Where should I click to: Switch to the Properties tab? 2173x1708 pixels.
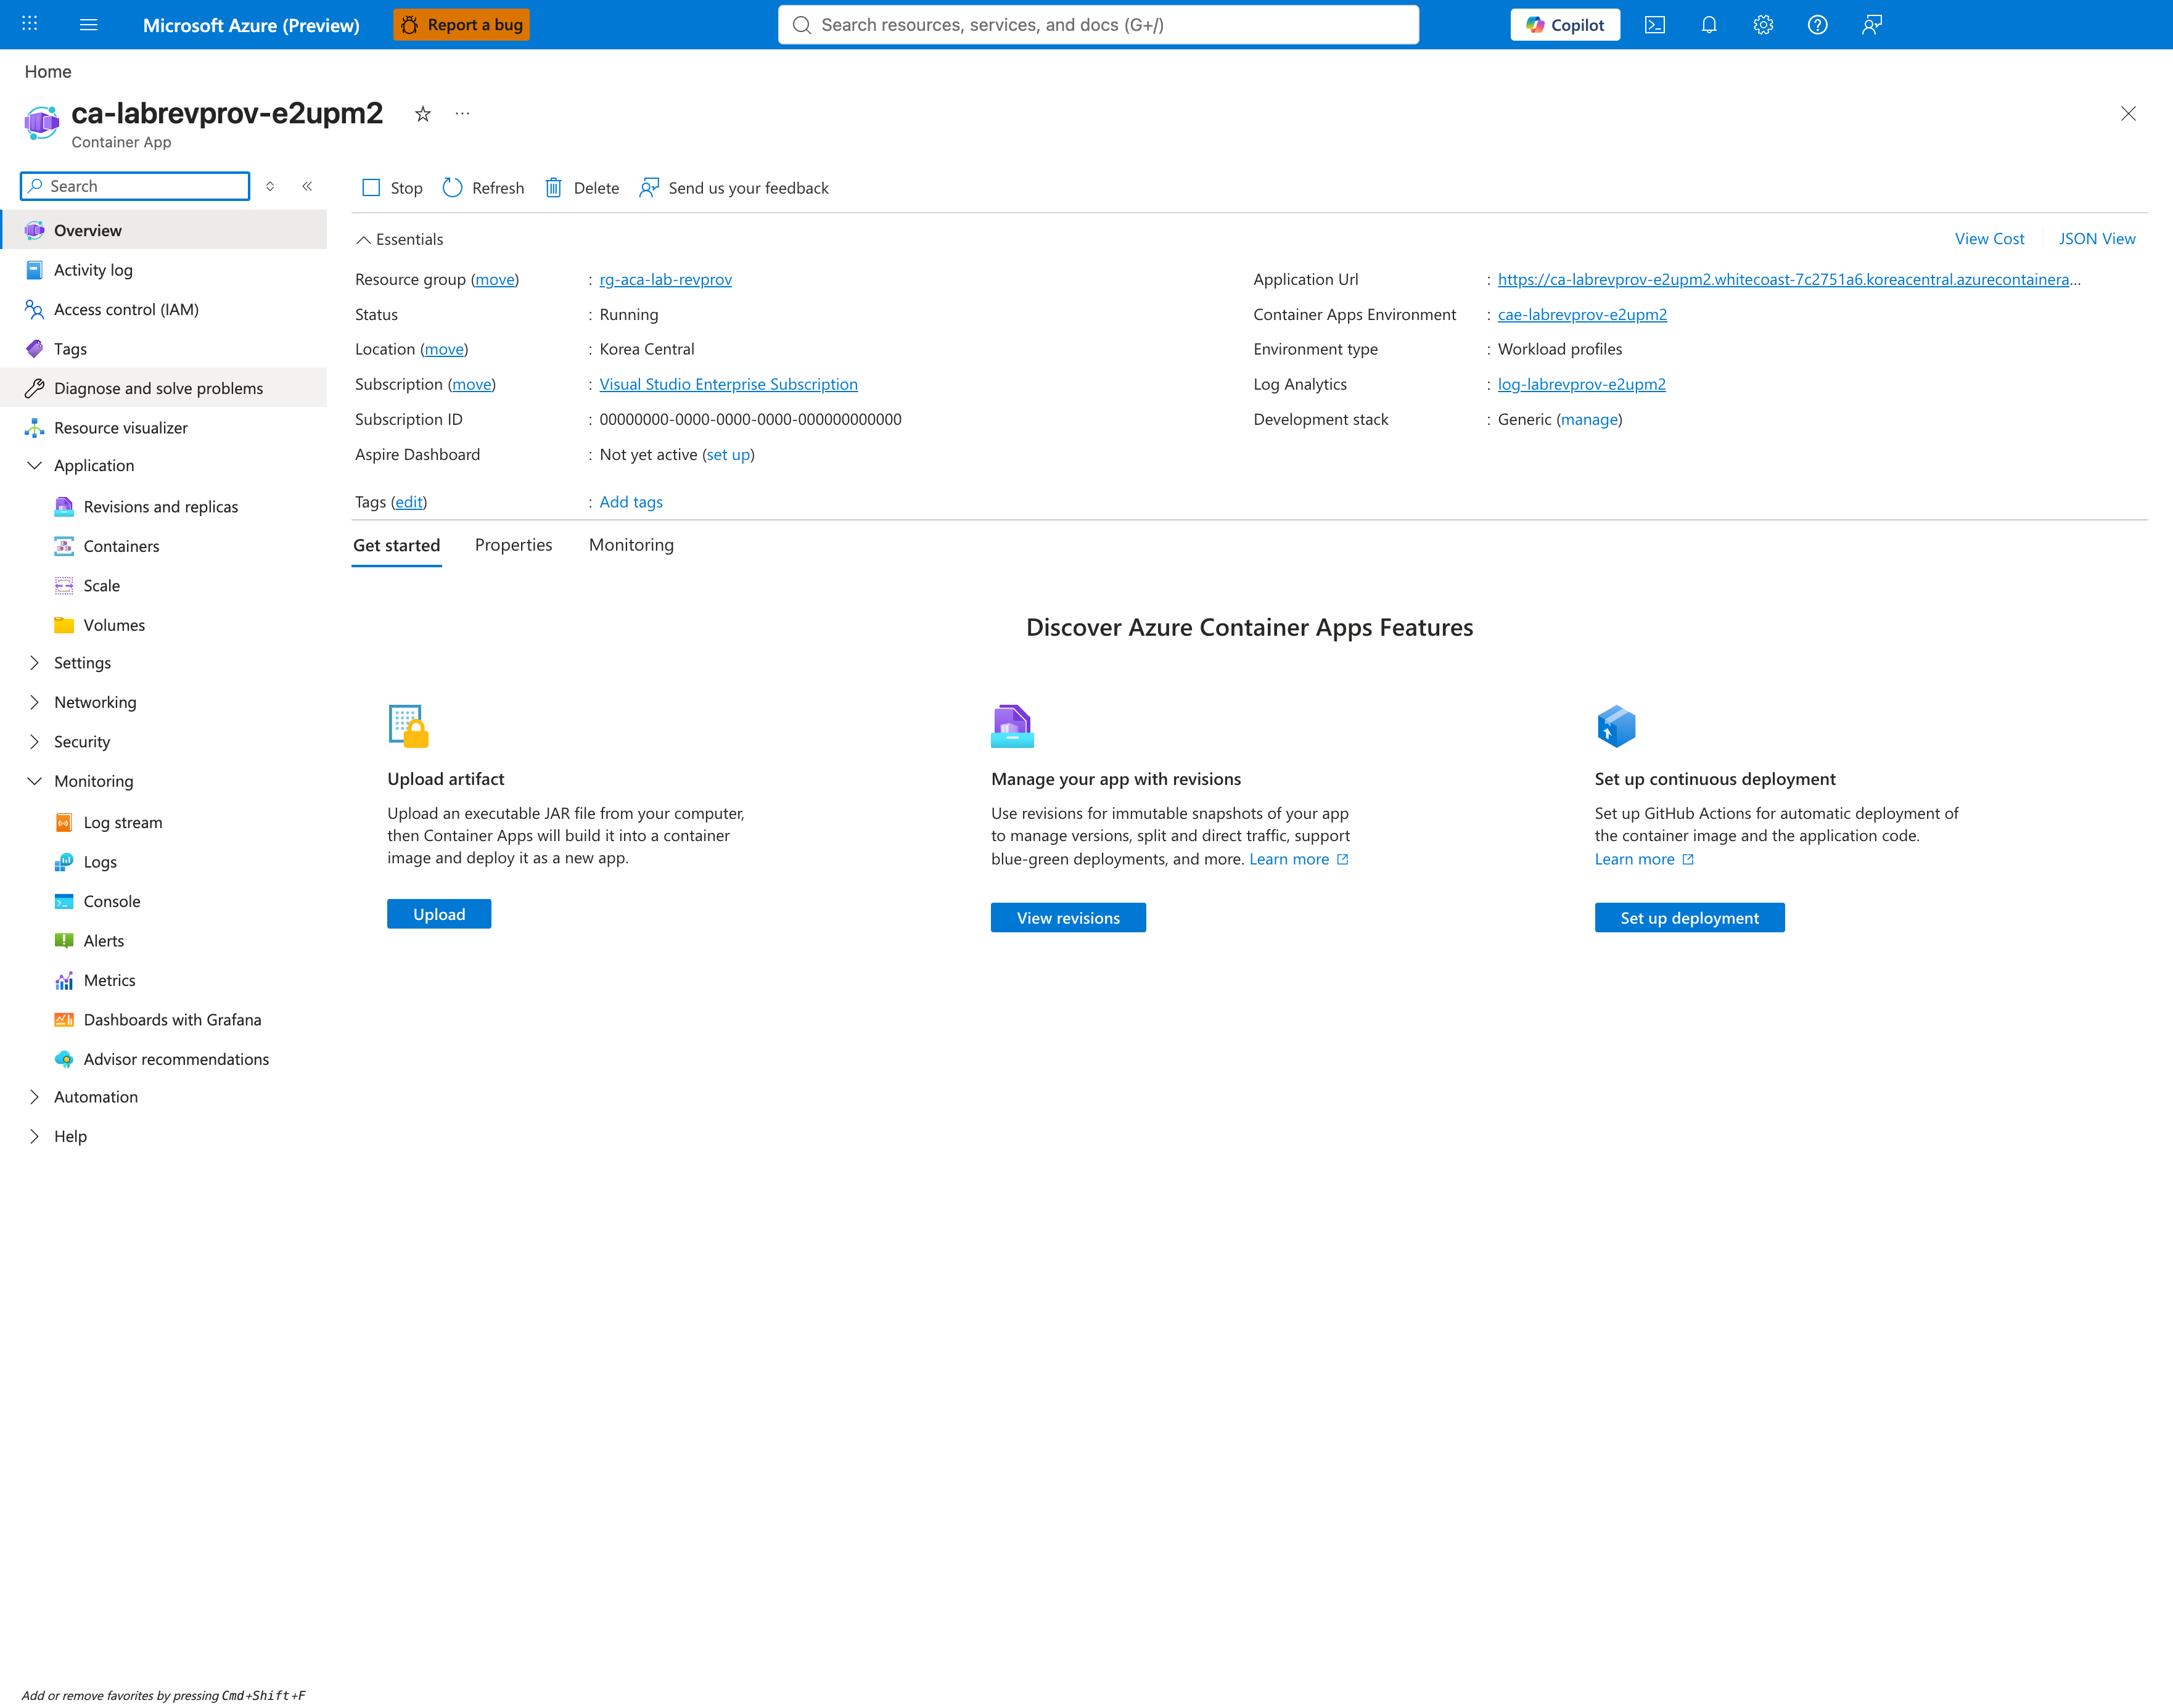point(513,545)
